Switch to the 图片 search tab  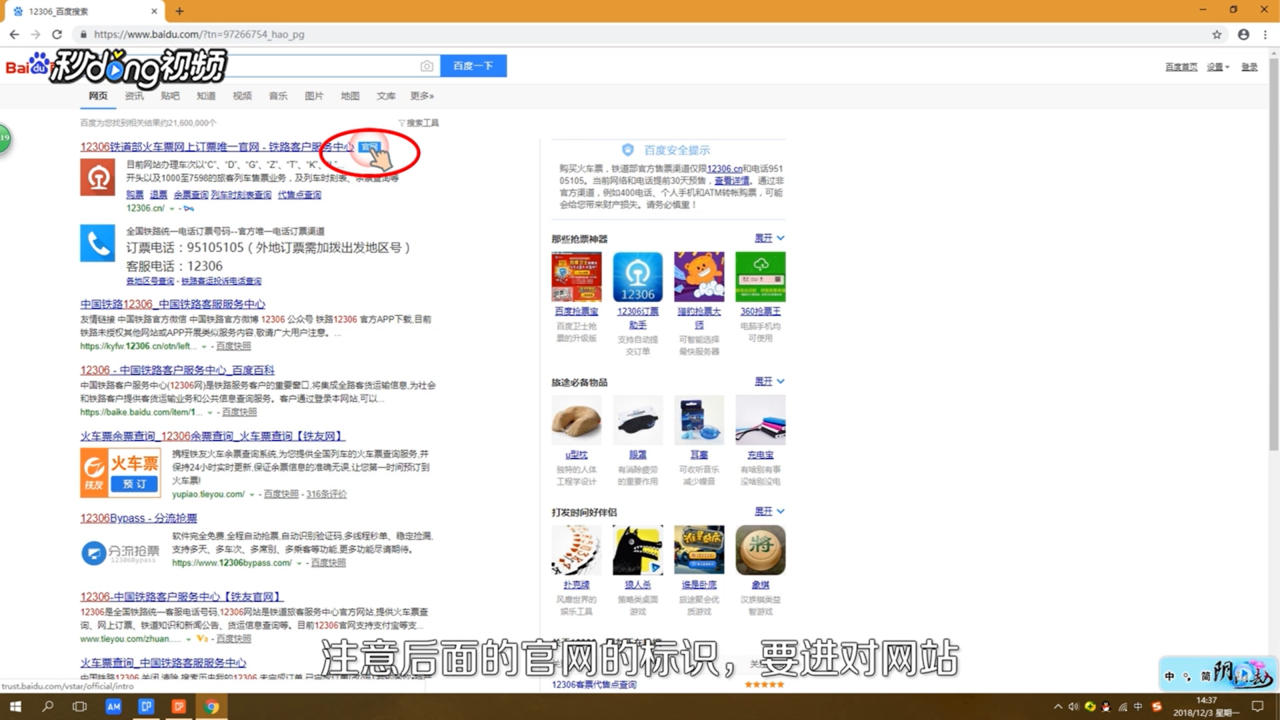314,96
